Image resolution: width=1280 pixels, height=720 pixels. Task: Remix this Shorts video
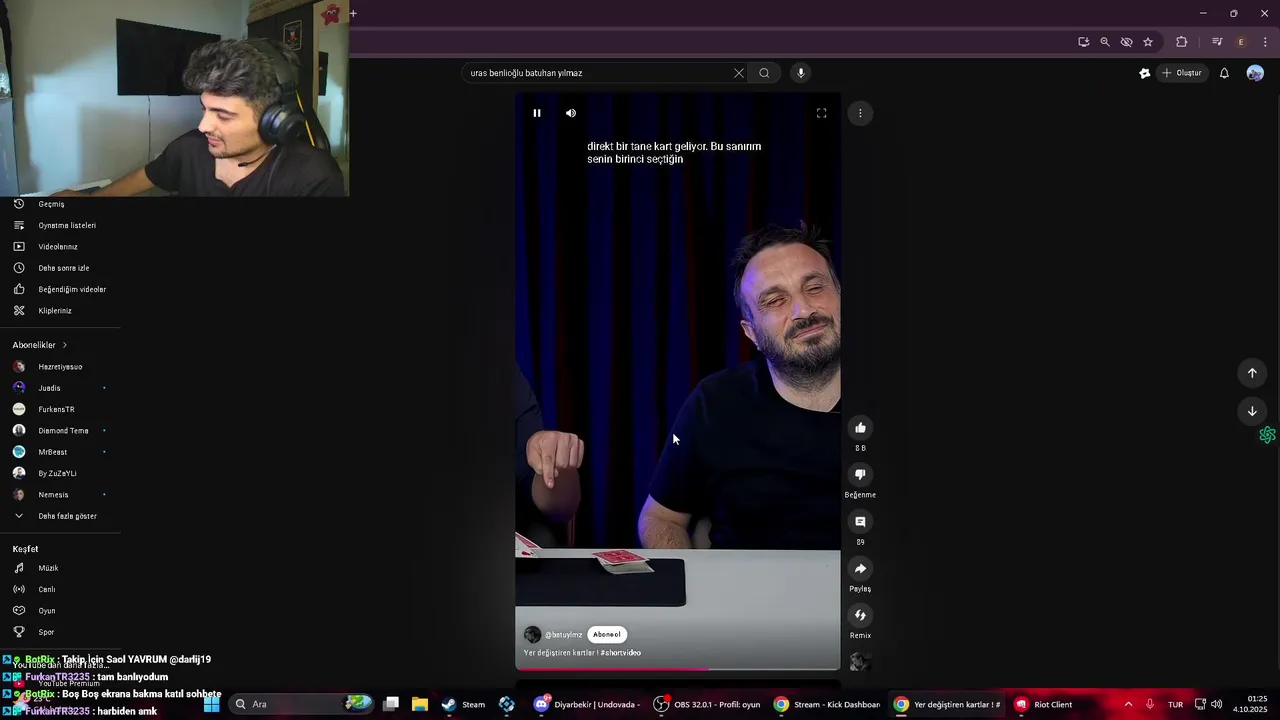(x=860, y=615)
